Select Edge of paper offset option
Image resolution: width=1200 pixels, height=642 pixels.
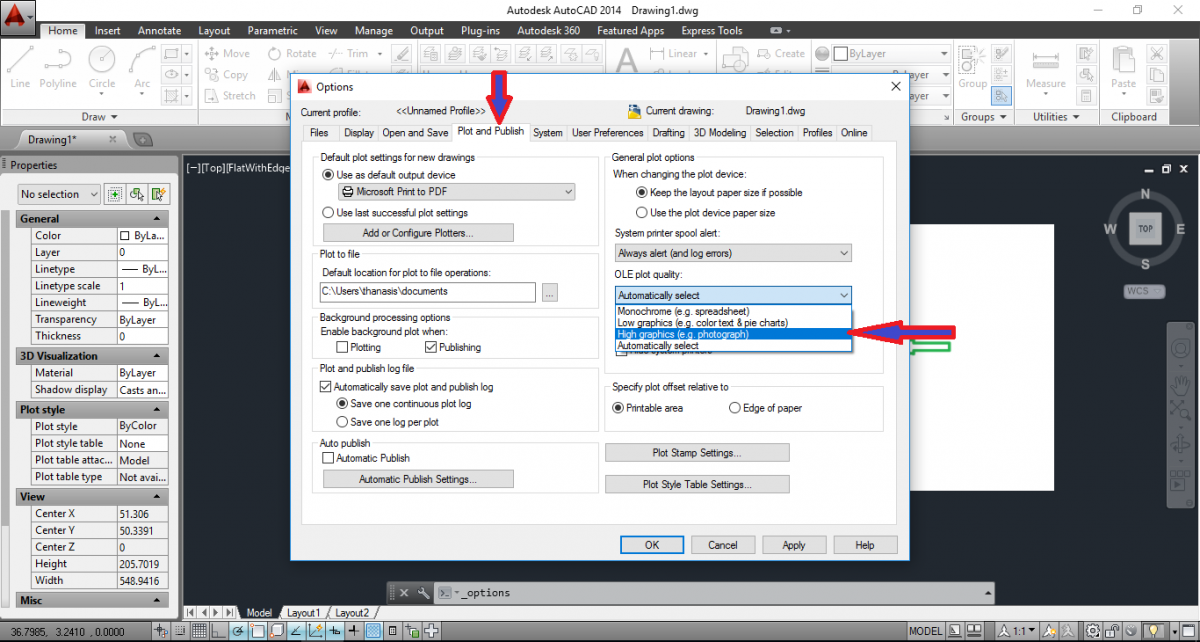point(735,408)
